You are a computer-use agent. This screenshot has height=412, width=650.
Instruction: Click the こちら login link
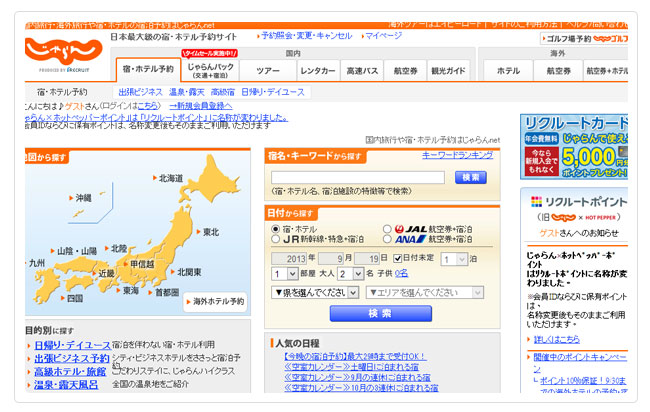(x=147, y=106)
